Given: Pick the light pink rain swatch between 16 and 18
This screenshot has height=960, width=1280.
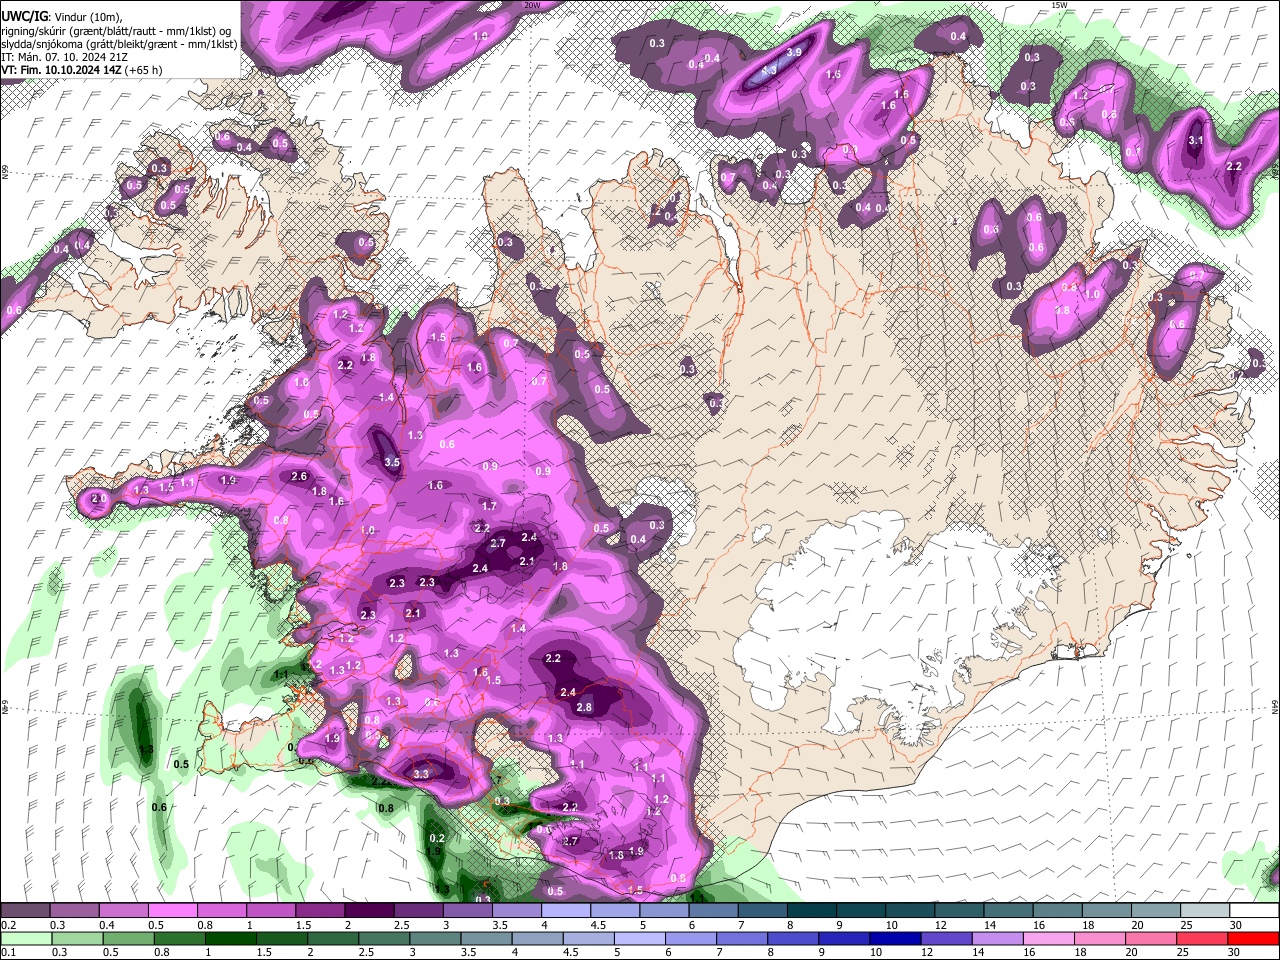Looking at the screenshot, I should pyautogui.click(x=1049, y=938).
